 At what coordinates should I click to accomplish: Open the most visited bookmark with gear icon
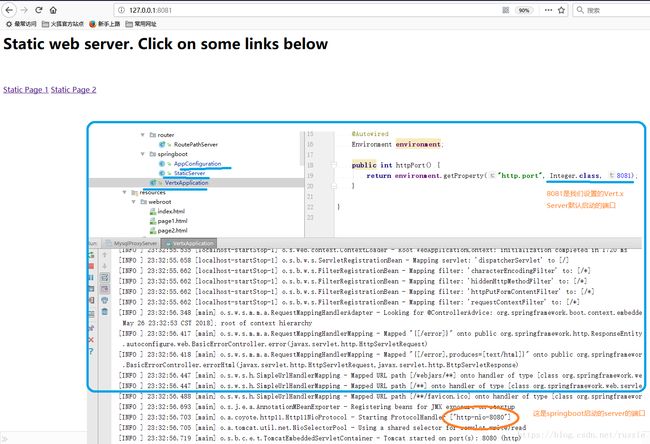coord(21,24)
